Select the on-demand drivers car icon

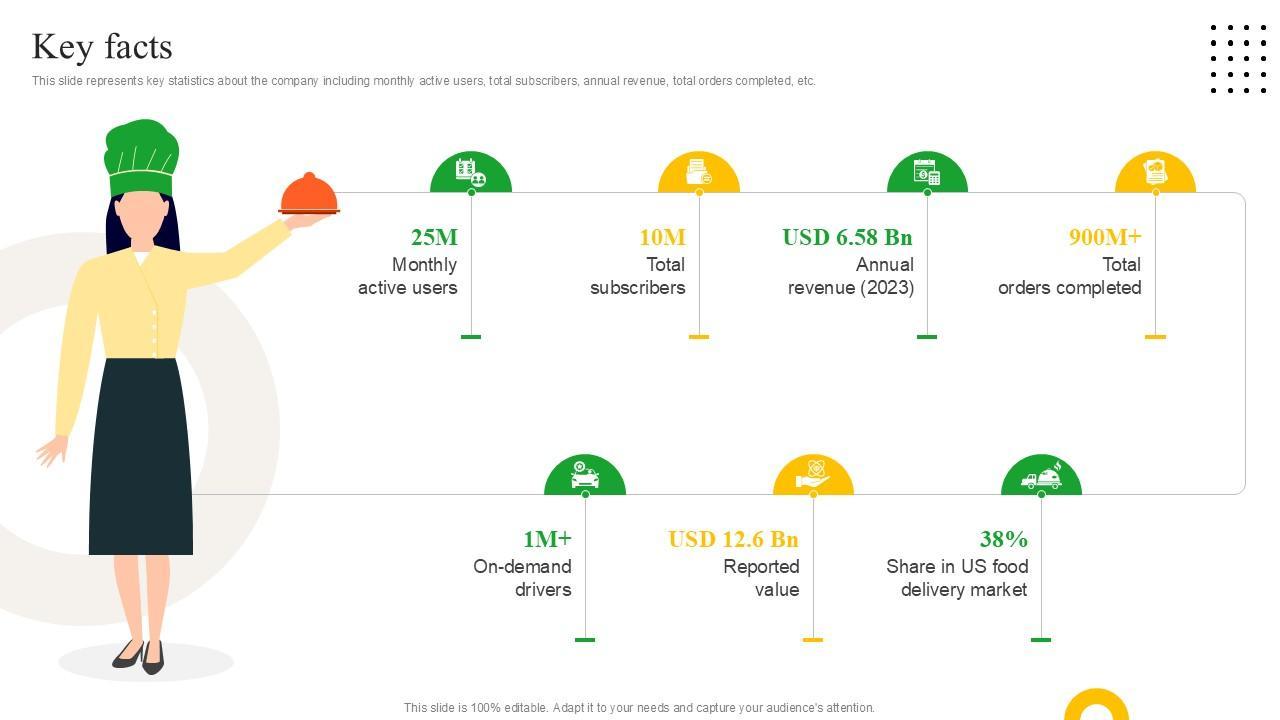585,475
